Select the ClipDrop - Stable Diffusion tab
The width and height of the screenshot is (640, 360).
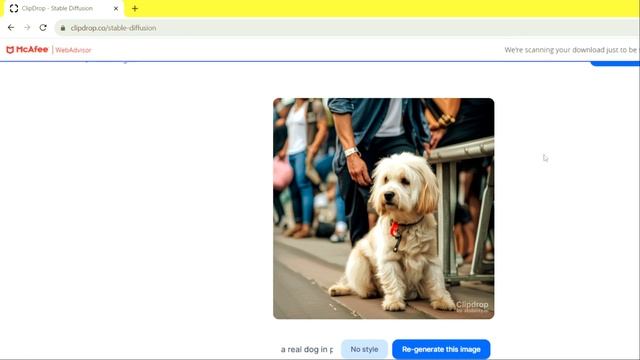[x=64, y=9]
